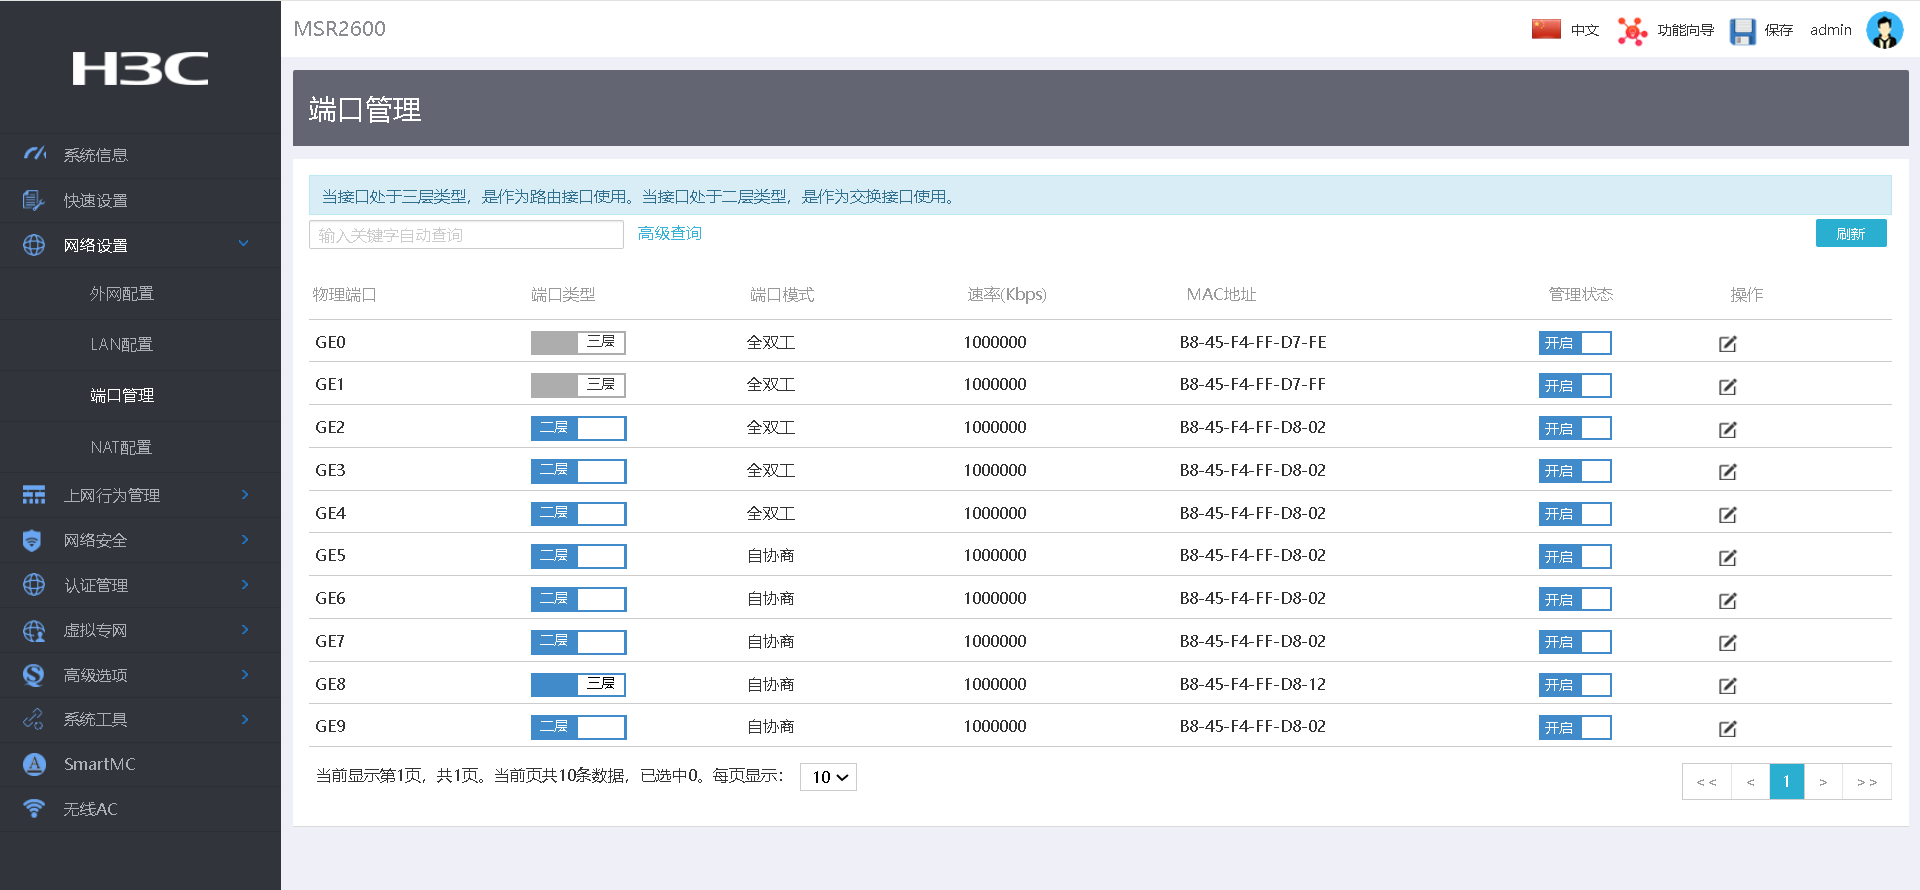Turn off GE7 管理状态 switch
Image resolution: width=1920 pixels, height=890 pixels.
point(1574,642)
